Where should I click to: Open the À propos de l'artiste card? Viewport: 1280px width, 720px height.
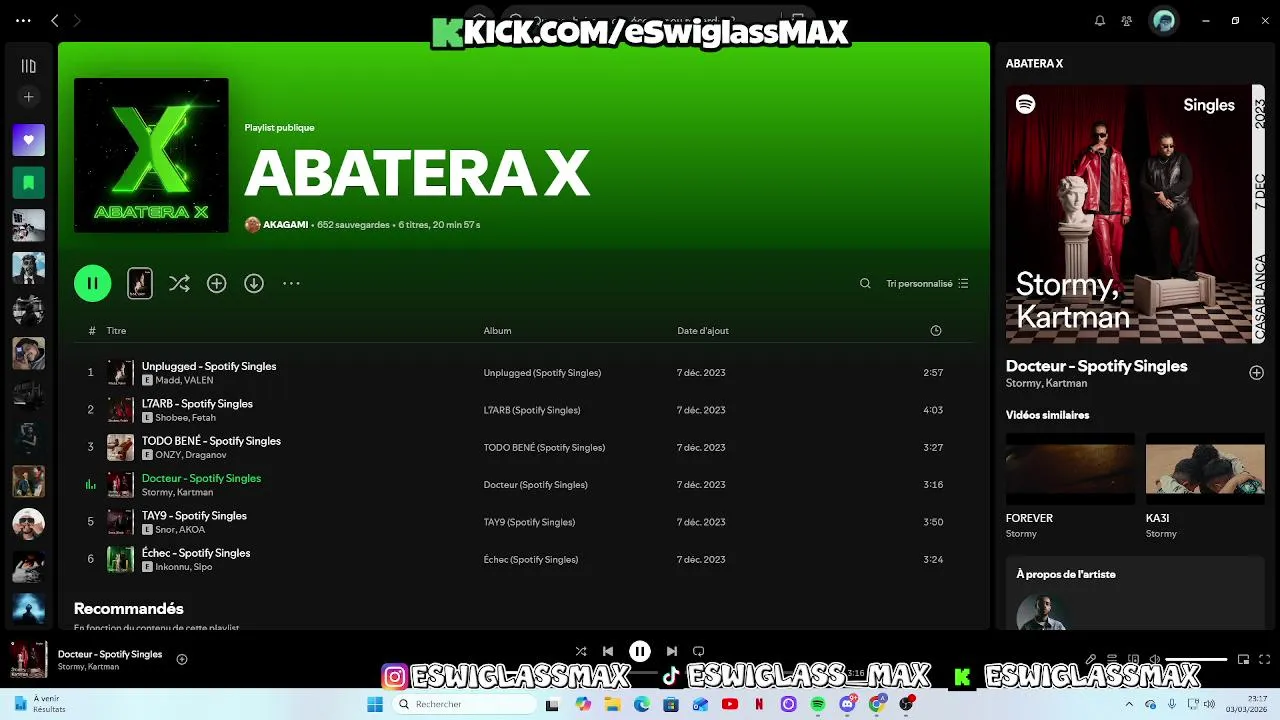tap(1136, 593)
